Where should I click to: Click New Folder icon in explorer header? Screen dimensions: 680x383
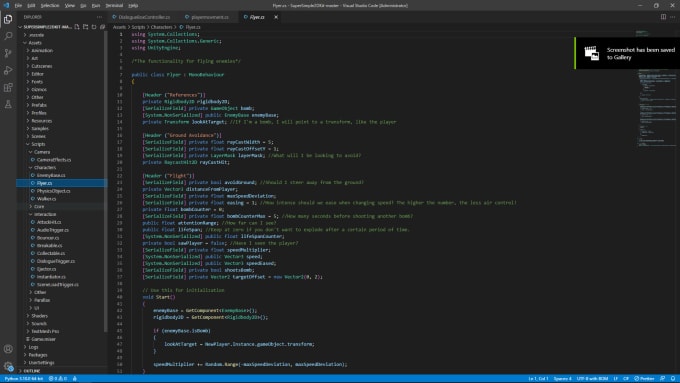[85, 27]
